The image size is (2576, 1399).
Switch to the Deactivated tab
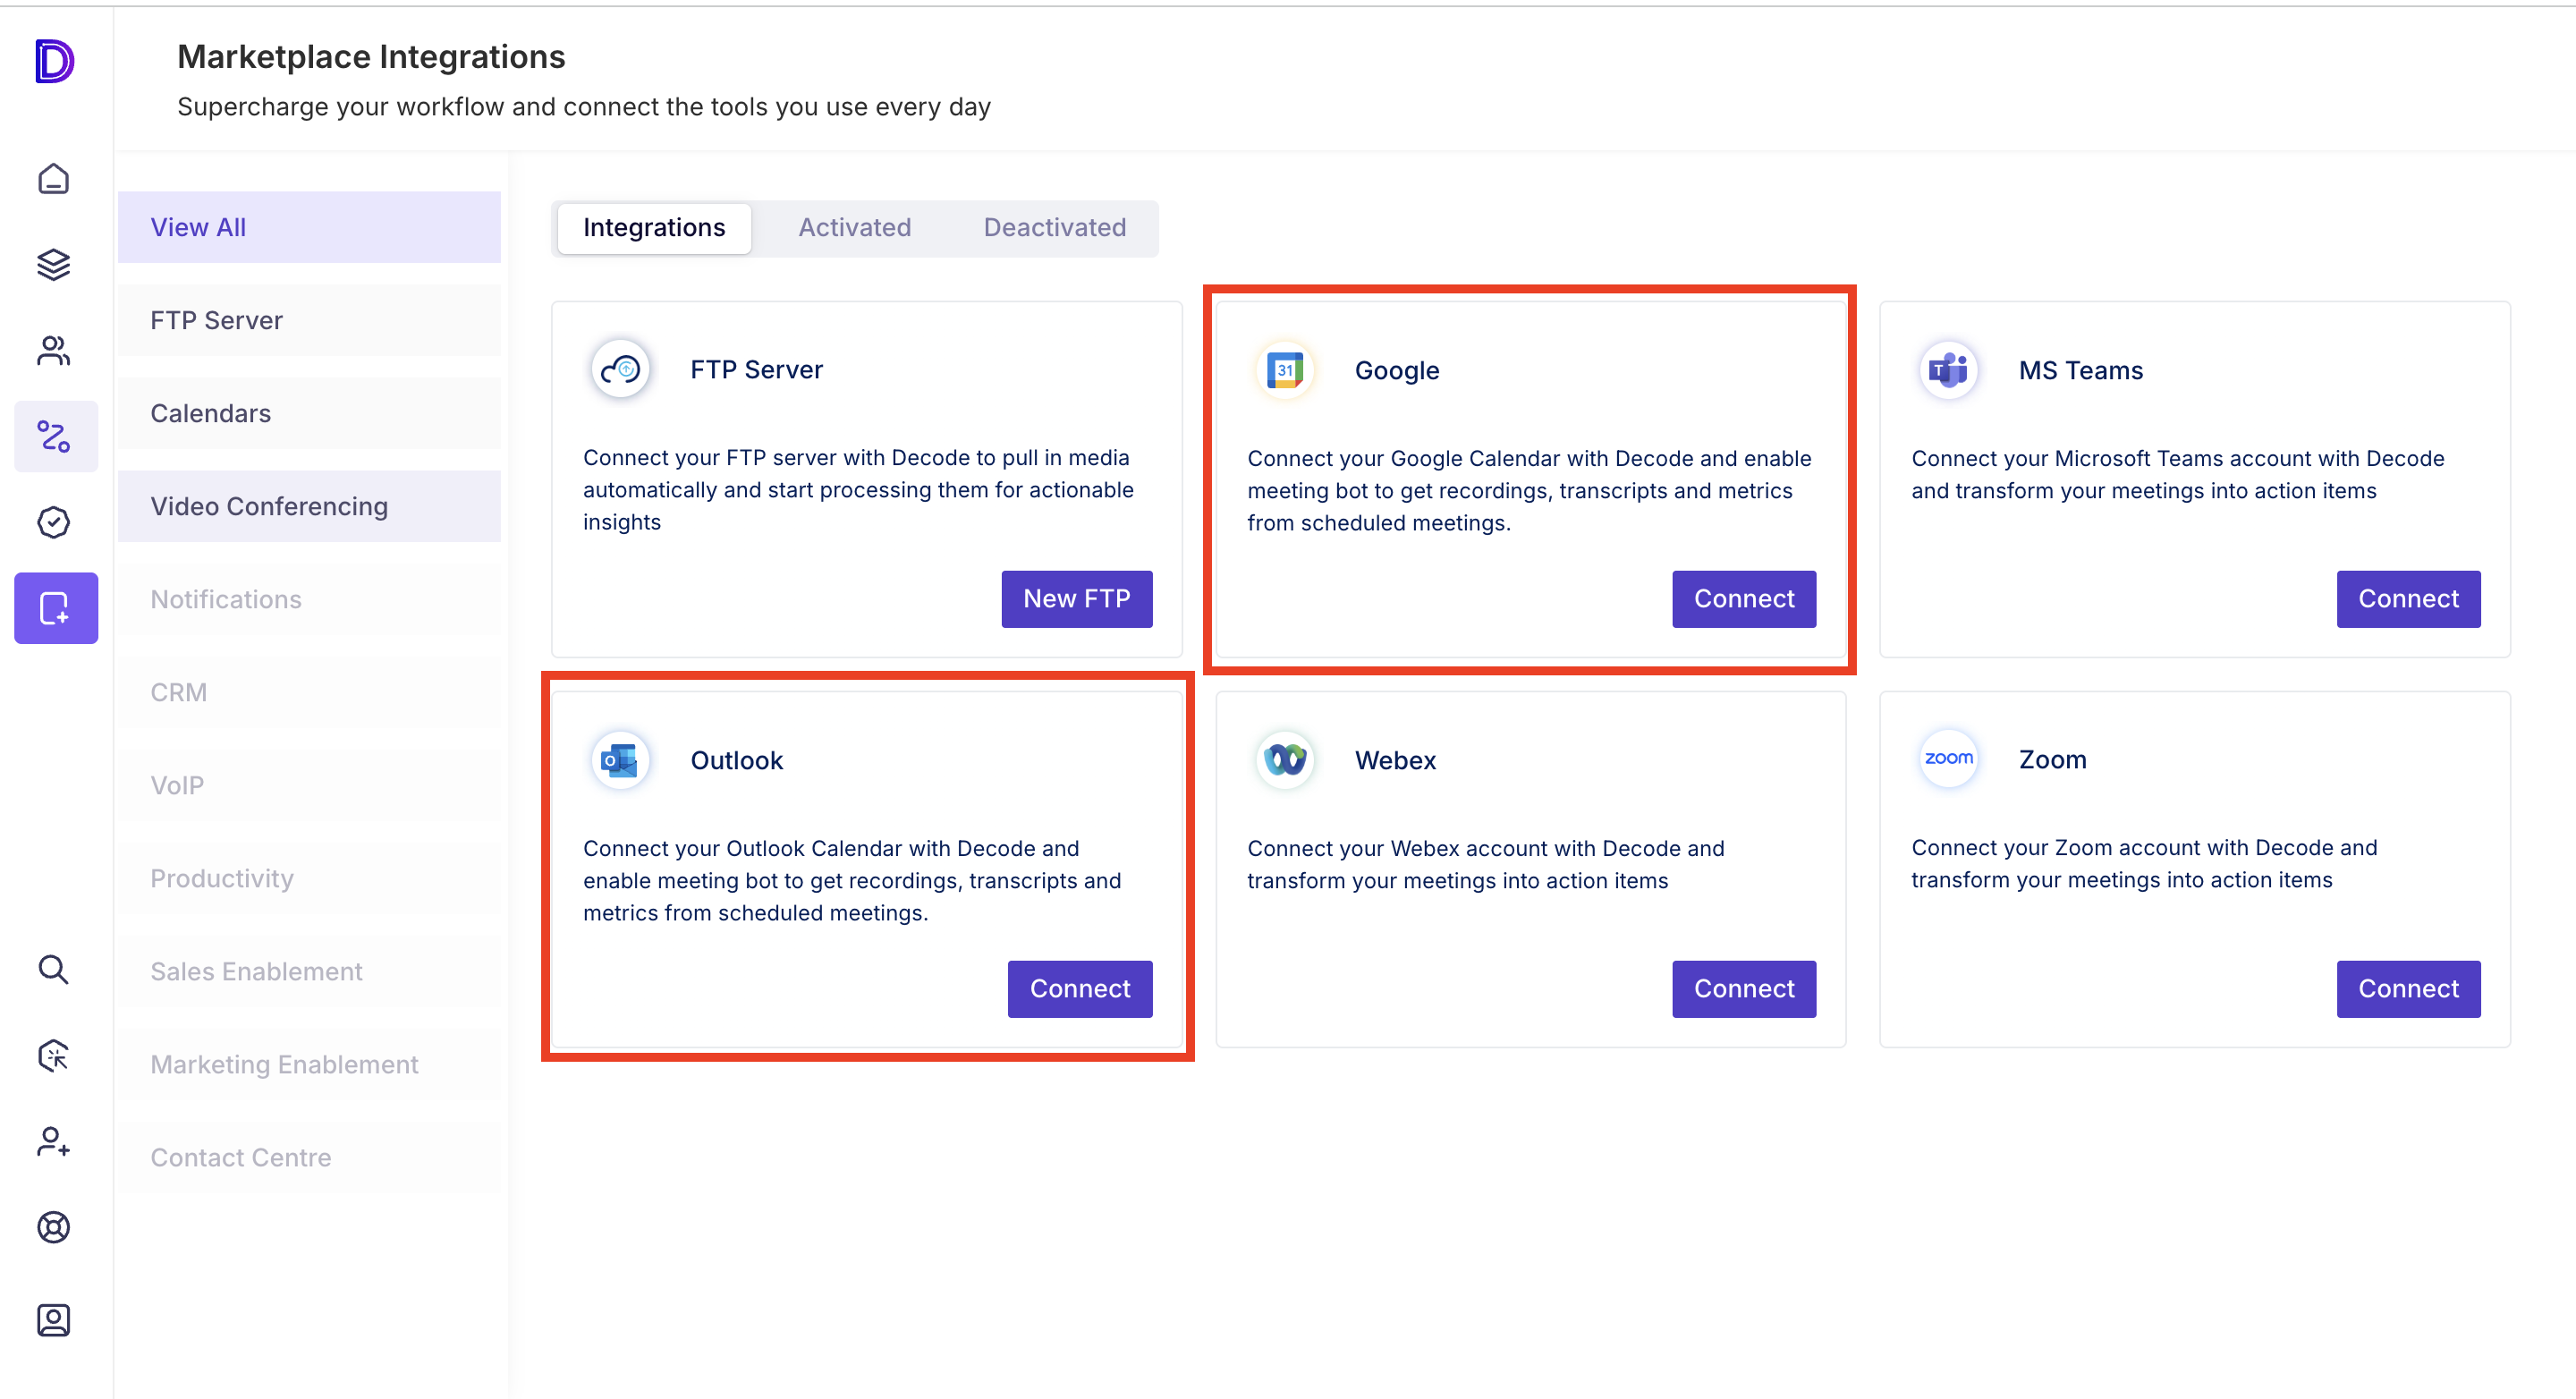click(x=1054, y=228)
